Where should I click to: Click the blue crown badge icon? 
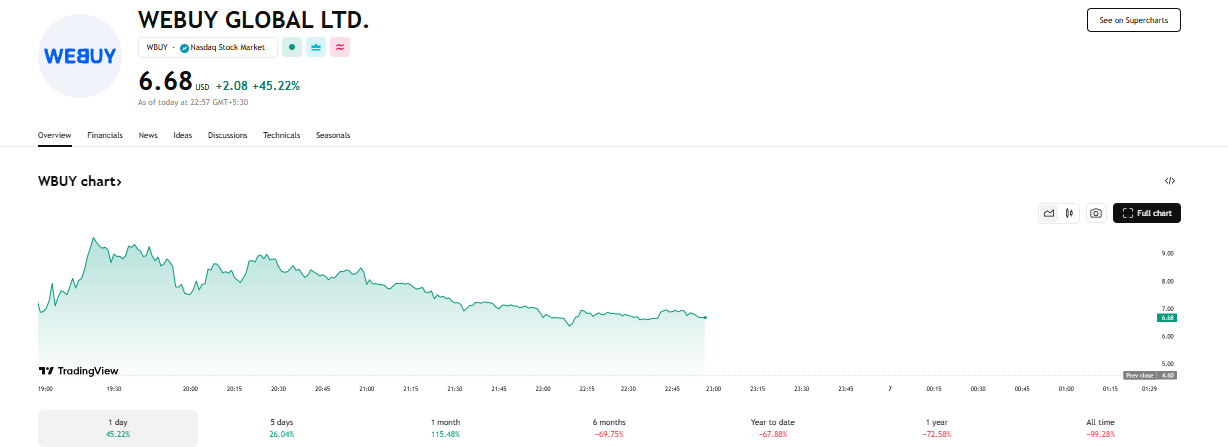(x=316, y=47)
